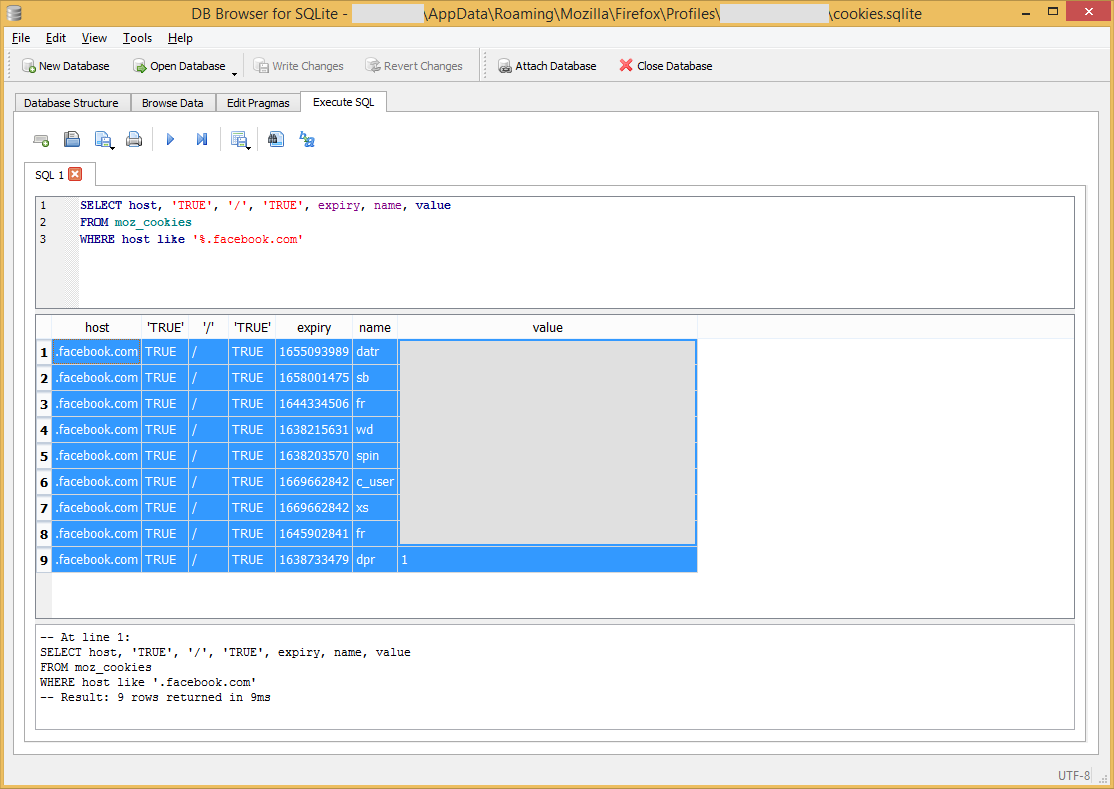
Task: Switch to Database Structure tab
Action: coord(72,103)
